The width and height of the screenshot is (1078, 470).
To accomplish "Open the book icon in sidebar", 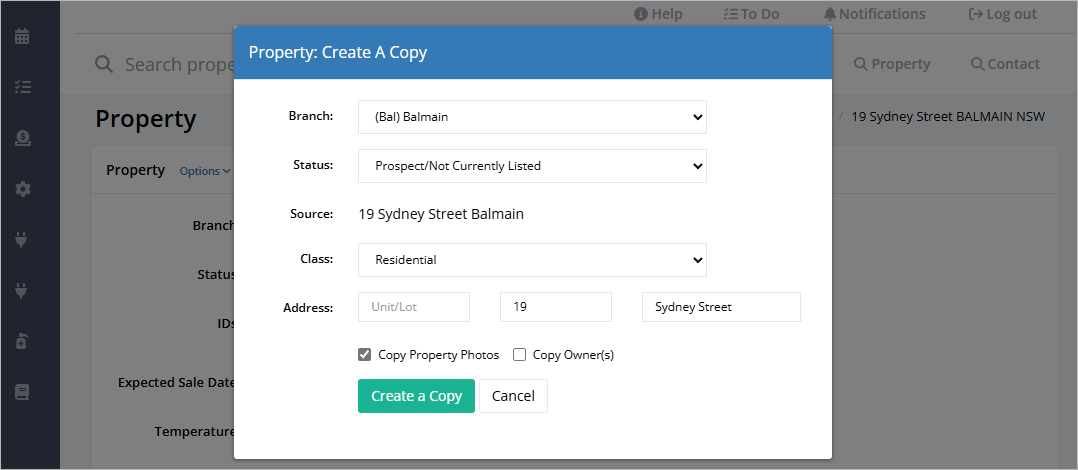I will click(22, 392).
